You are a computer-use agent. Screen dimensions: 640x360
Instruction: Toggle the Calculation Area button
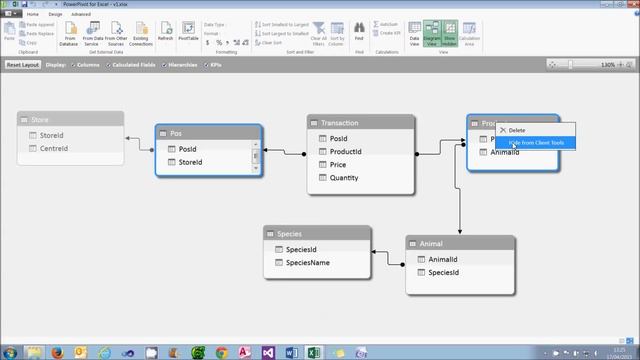click(x=469, y=33)
